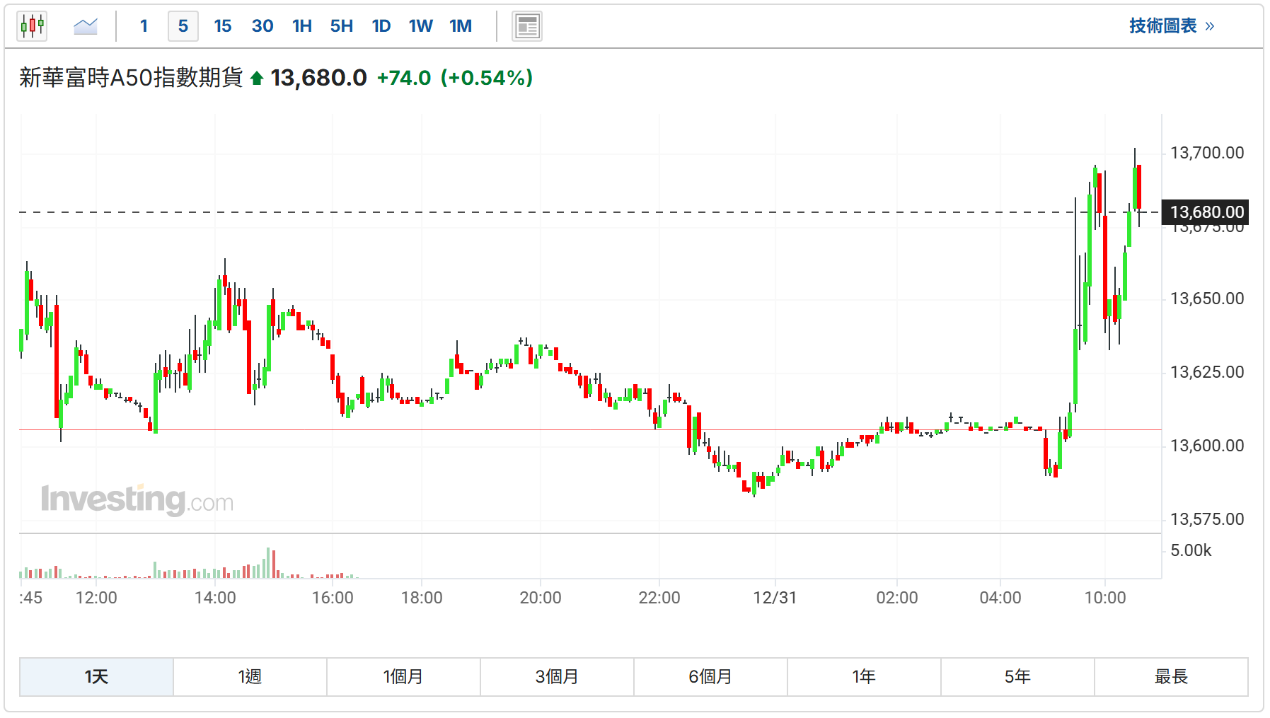Viewport: 1270px width, 718px height.
Task: Select the 1 minute interval
Action: [144, 26]
